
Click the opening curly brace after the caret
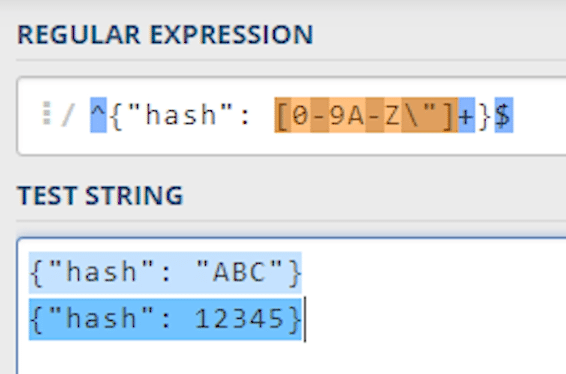[116, 116]
